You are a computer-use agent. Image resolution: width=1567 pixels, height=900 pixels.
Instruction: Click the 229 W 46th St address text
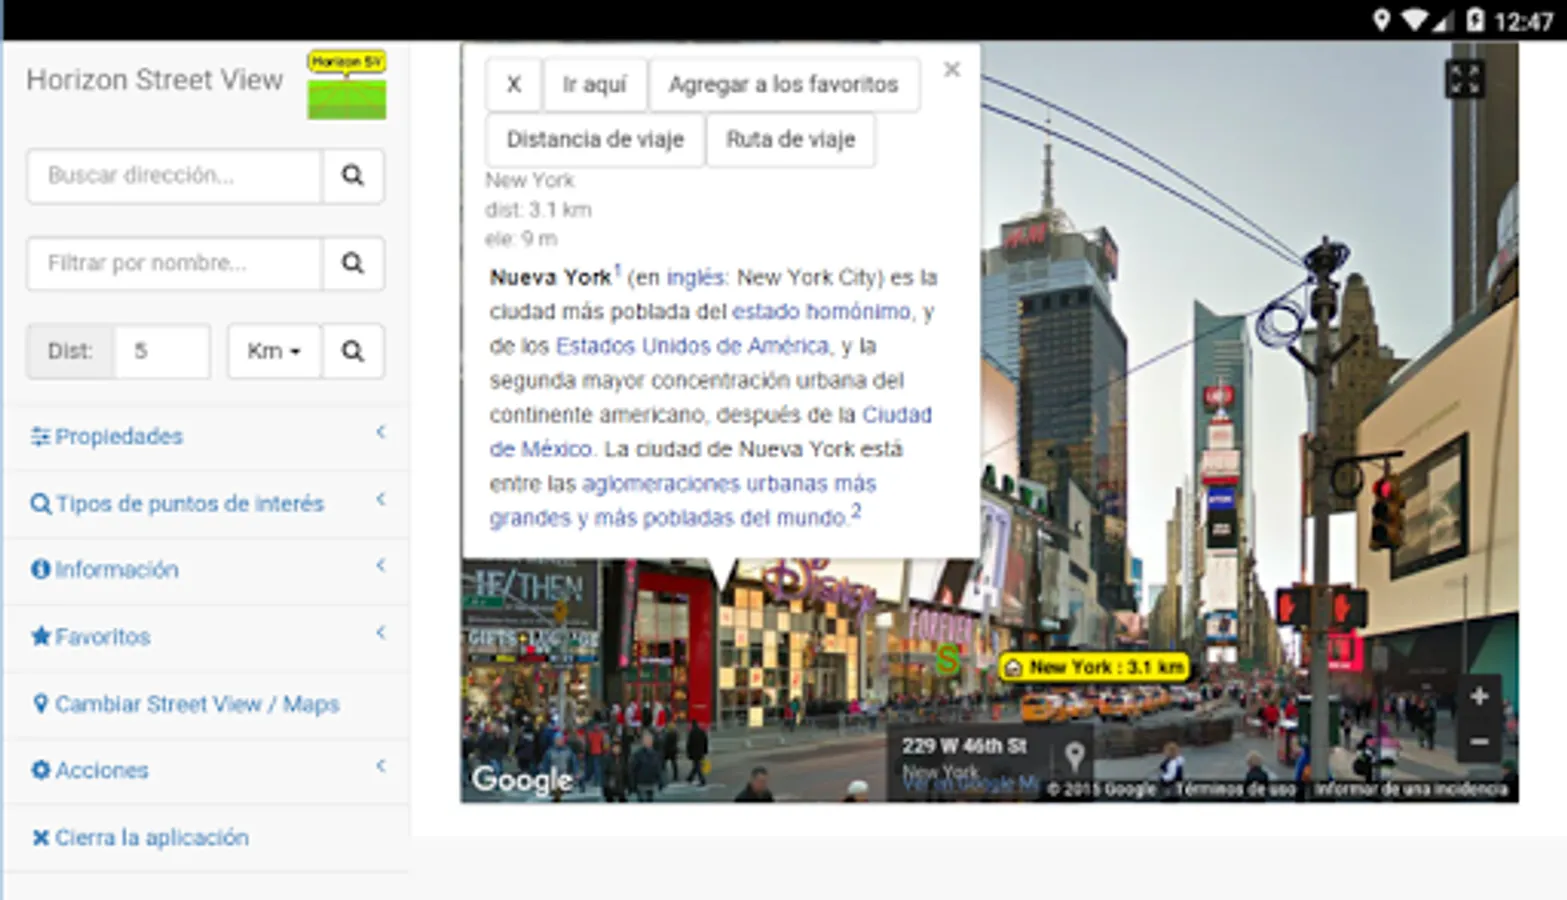tap(964, 746)
